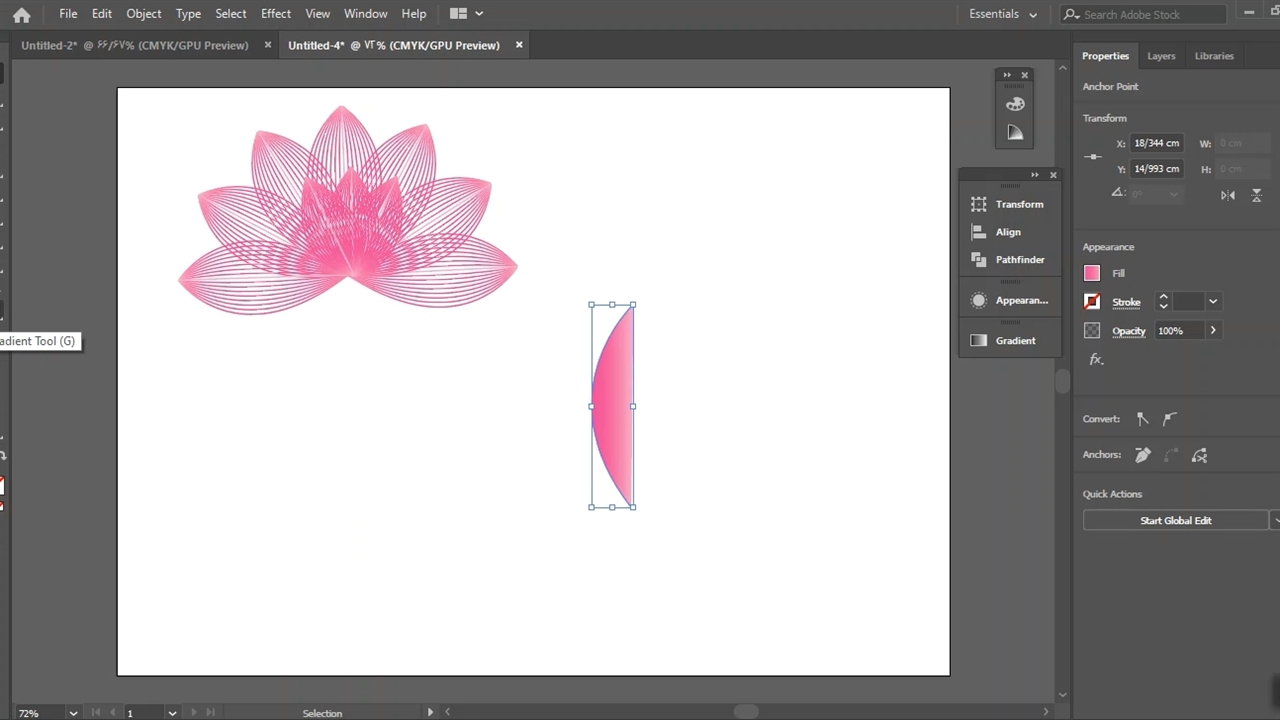Viewport: 1280px width, 720px height.
Task: Flip selection along horizontal axis
Action: 1228,195
